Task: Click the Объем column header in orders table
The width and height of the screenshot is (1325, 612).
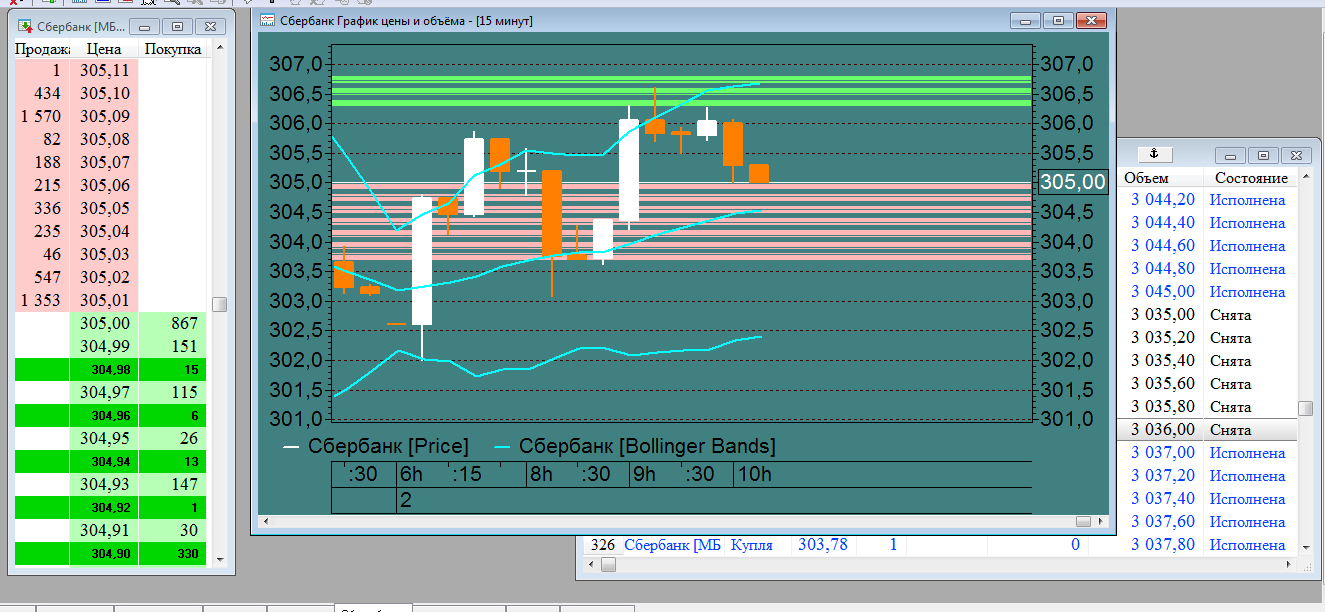Action: pyautogui.click(x=1146, y=178)
